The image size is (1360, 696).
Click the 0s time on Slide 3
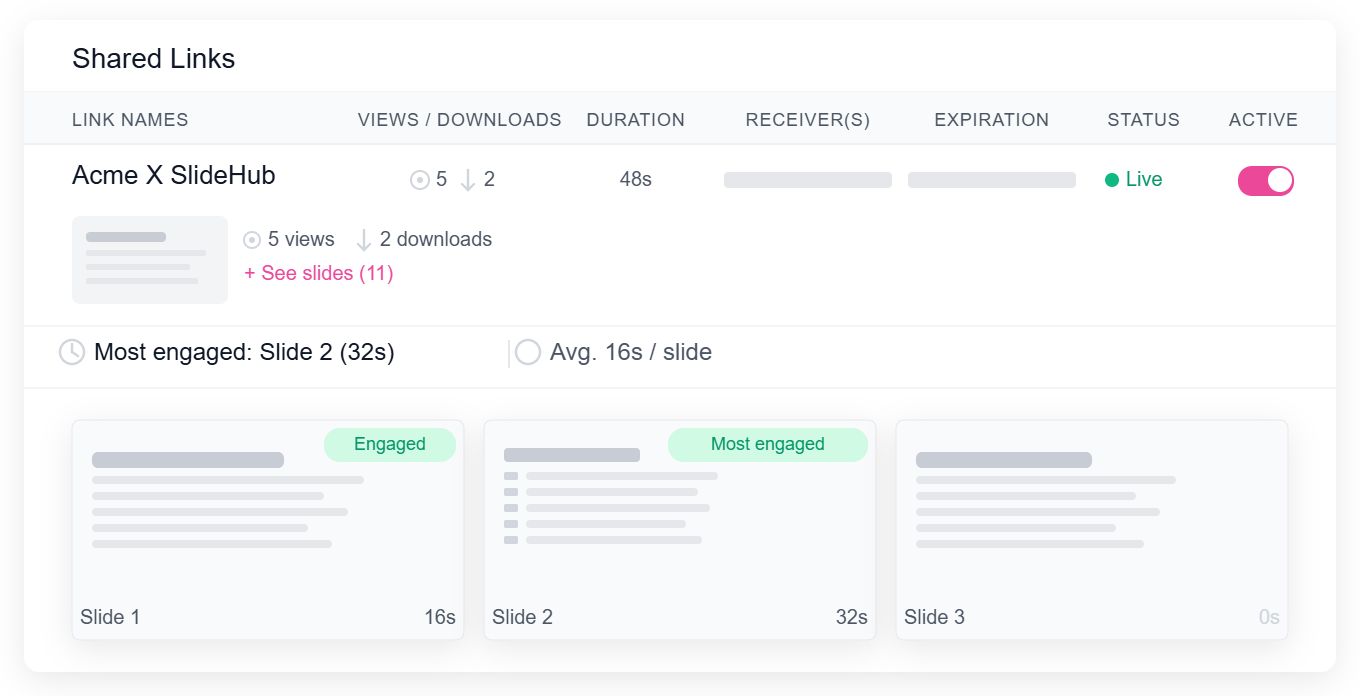[x=1269, y=617]
